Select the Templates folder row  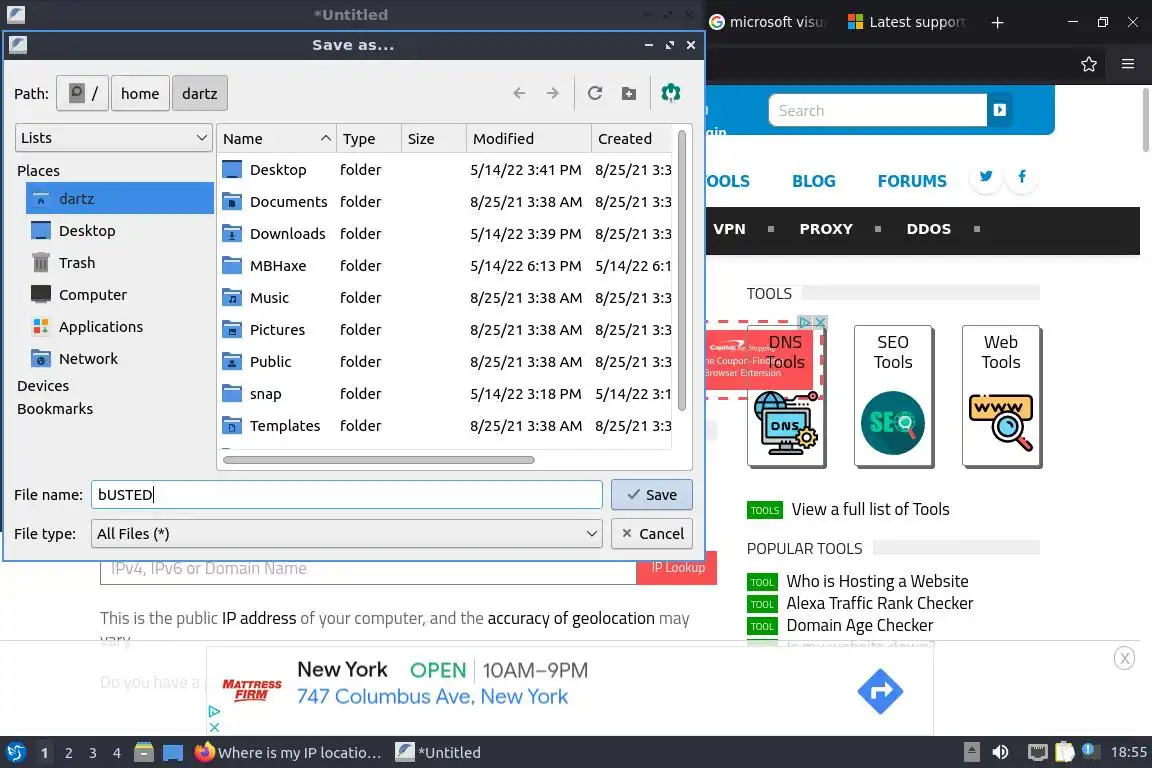(446, 426)
